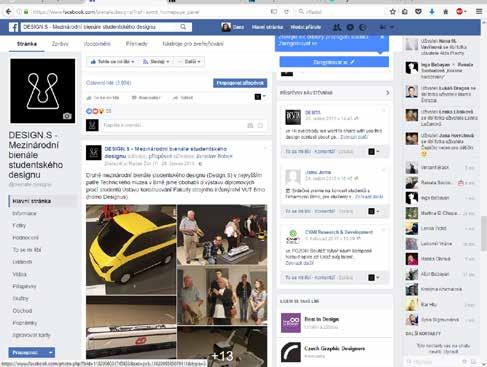Open the Czech Graphic Designers page link

tap(335, 348)
